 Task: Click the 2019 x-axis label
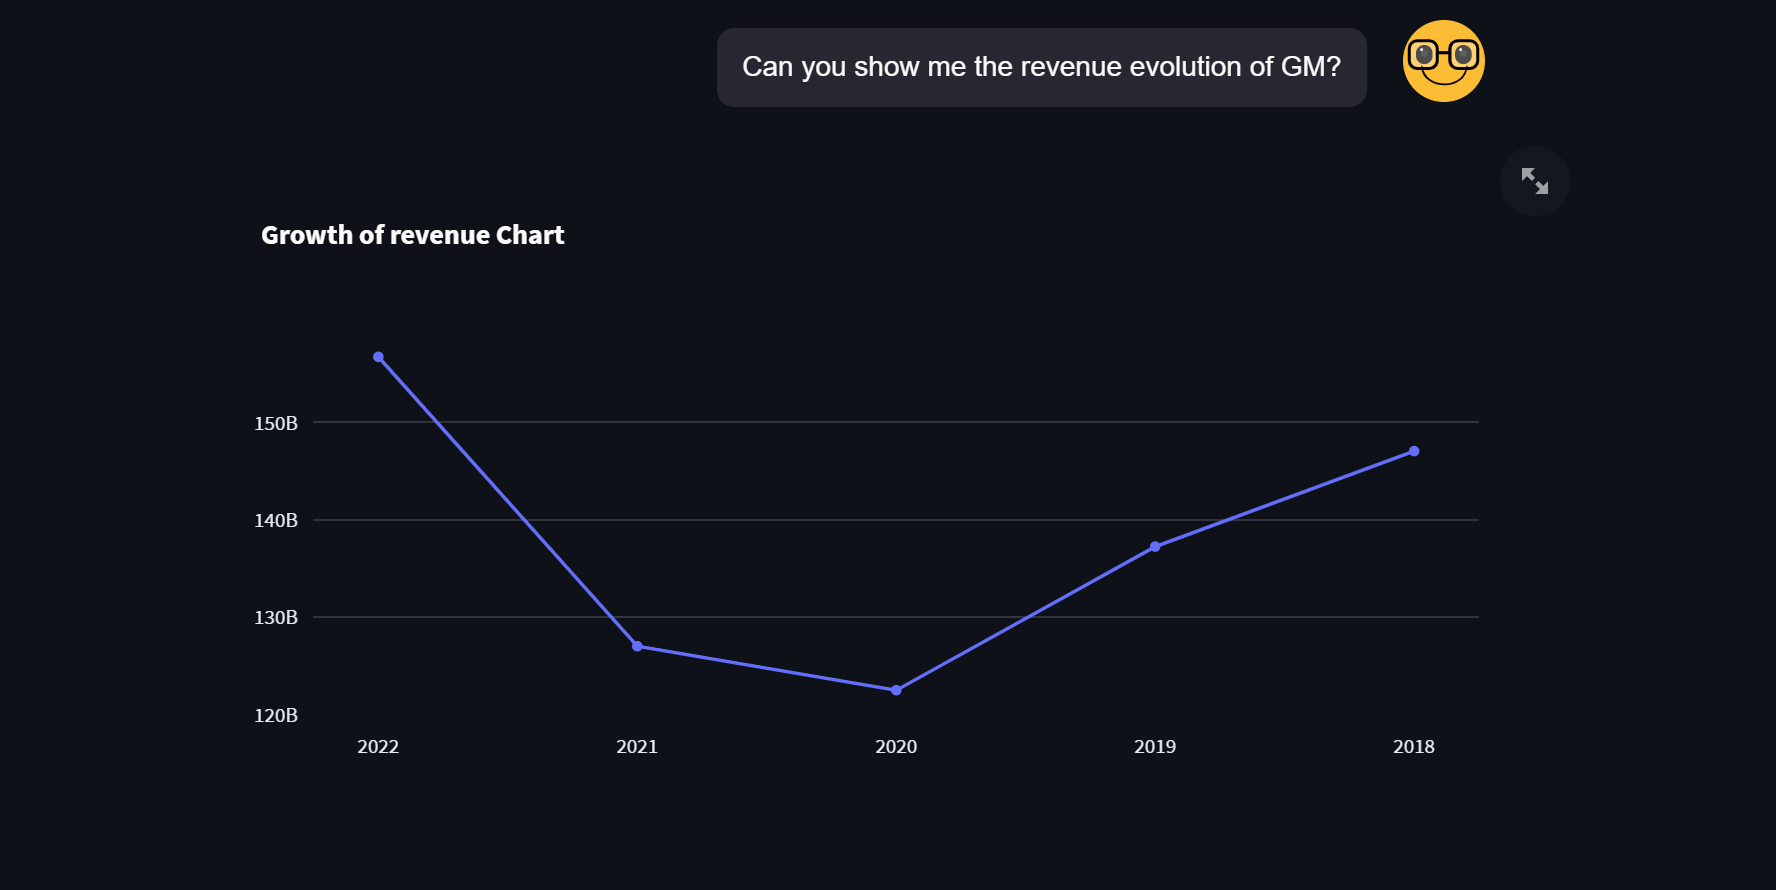1155,746
